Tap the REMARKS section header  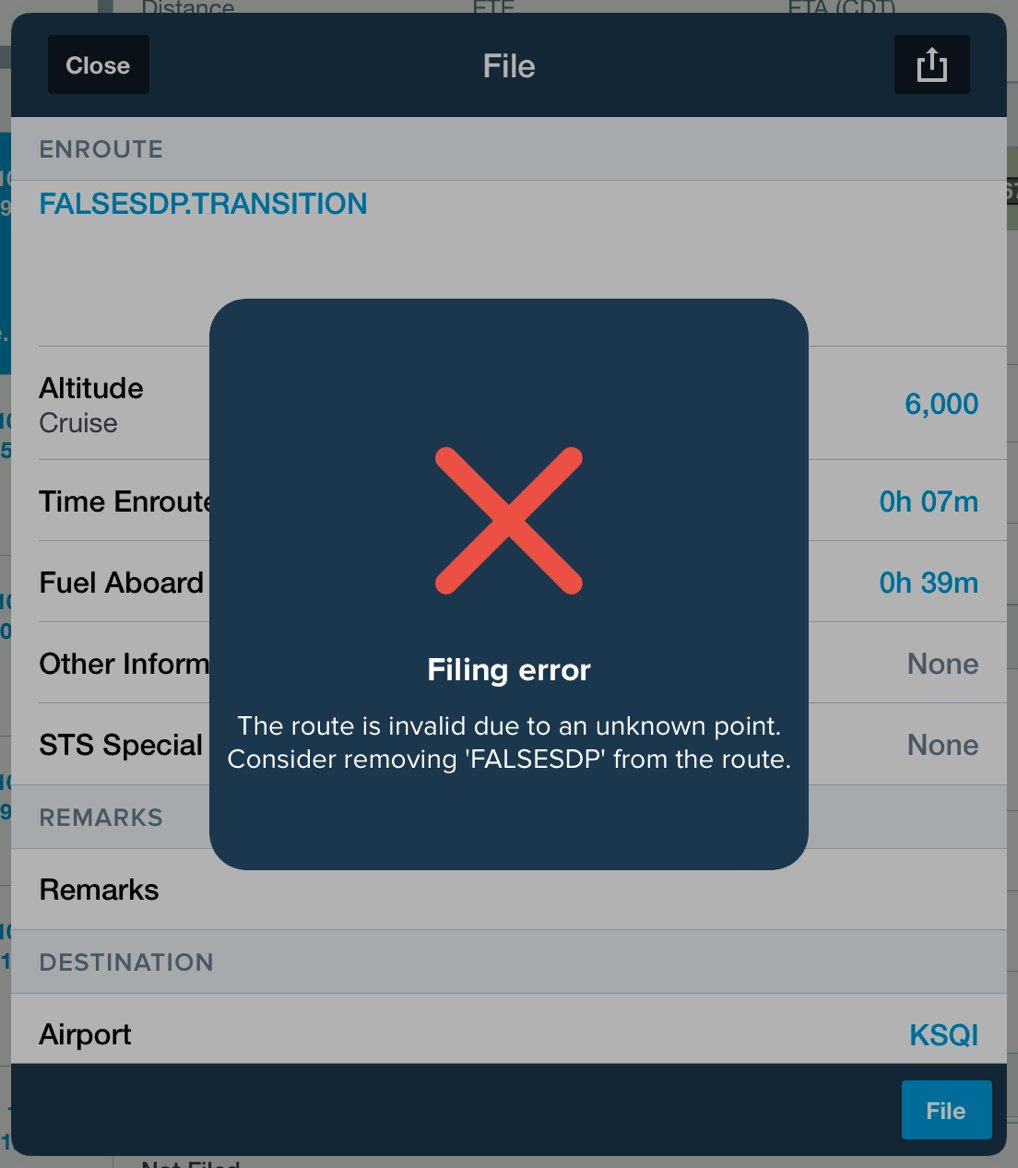click(101, 817)
